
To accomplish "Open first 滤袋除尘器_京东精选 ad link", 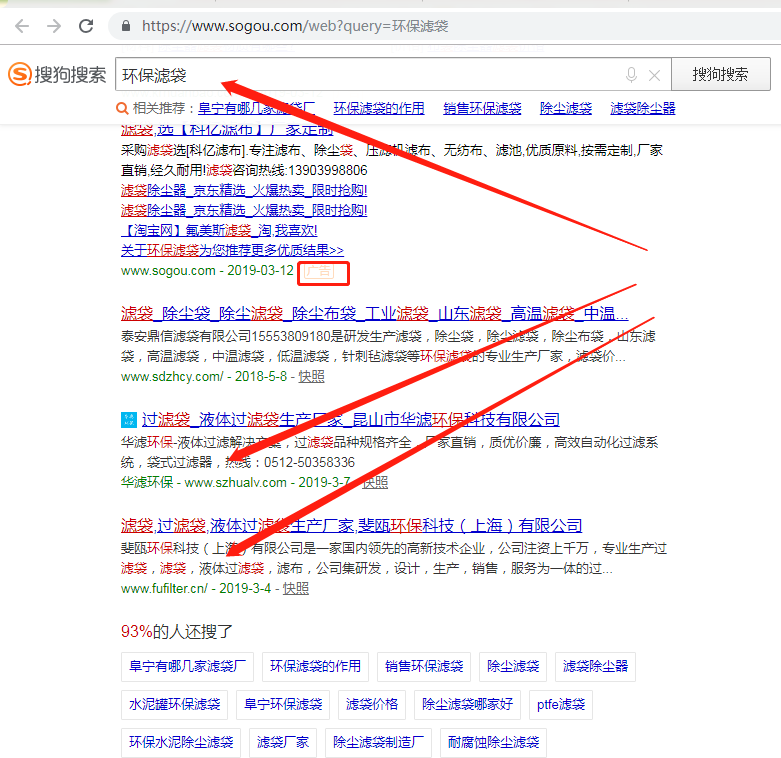I will pos(244,190).
